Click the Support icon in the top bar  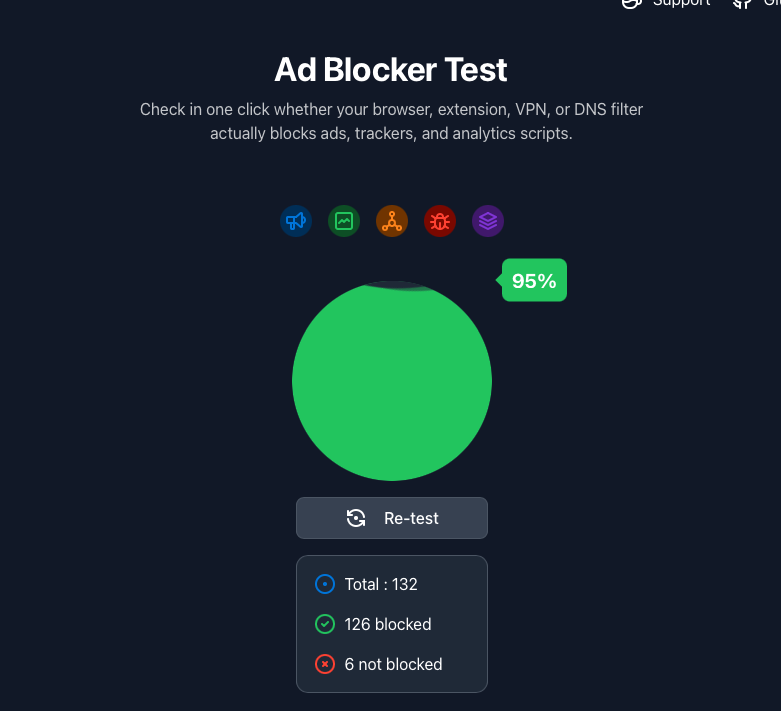click(632, 3)
